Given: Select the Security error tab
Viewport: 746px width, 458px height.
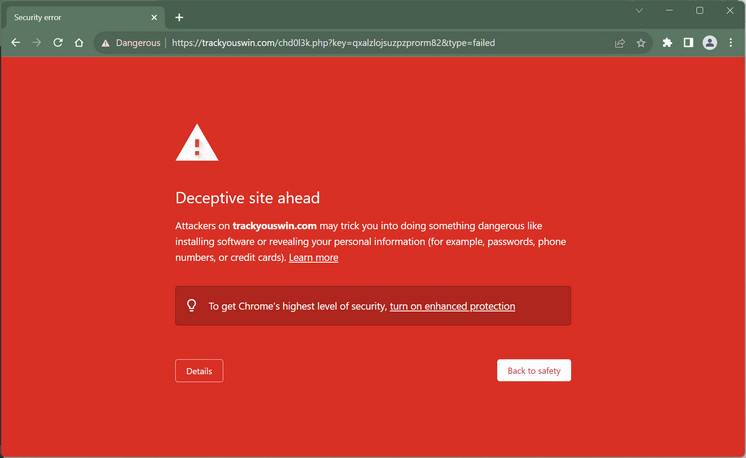Looking at the screenshot, I should (x=86, y=18).
